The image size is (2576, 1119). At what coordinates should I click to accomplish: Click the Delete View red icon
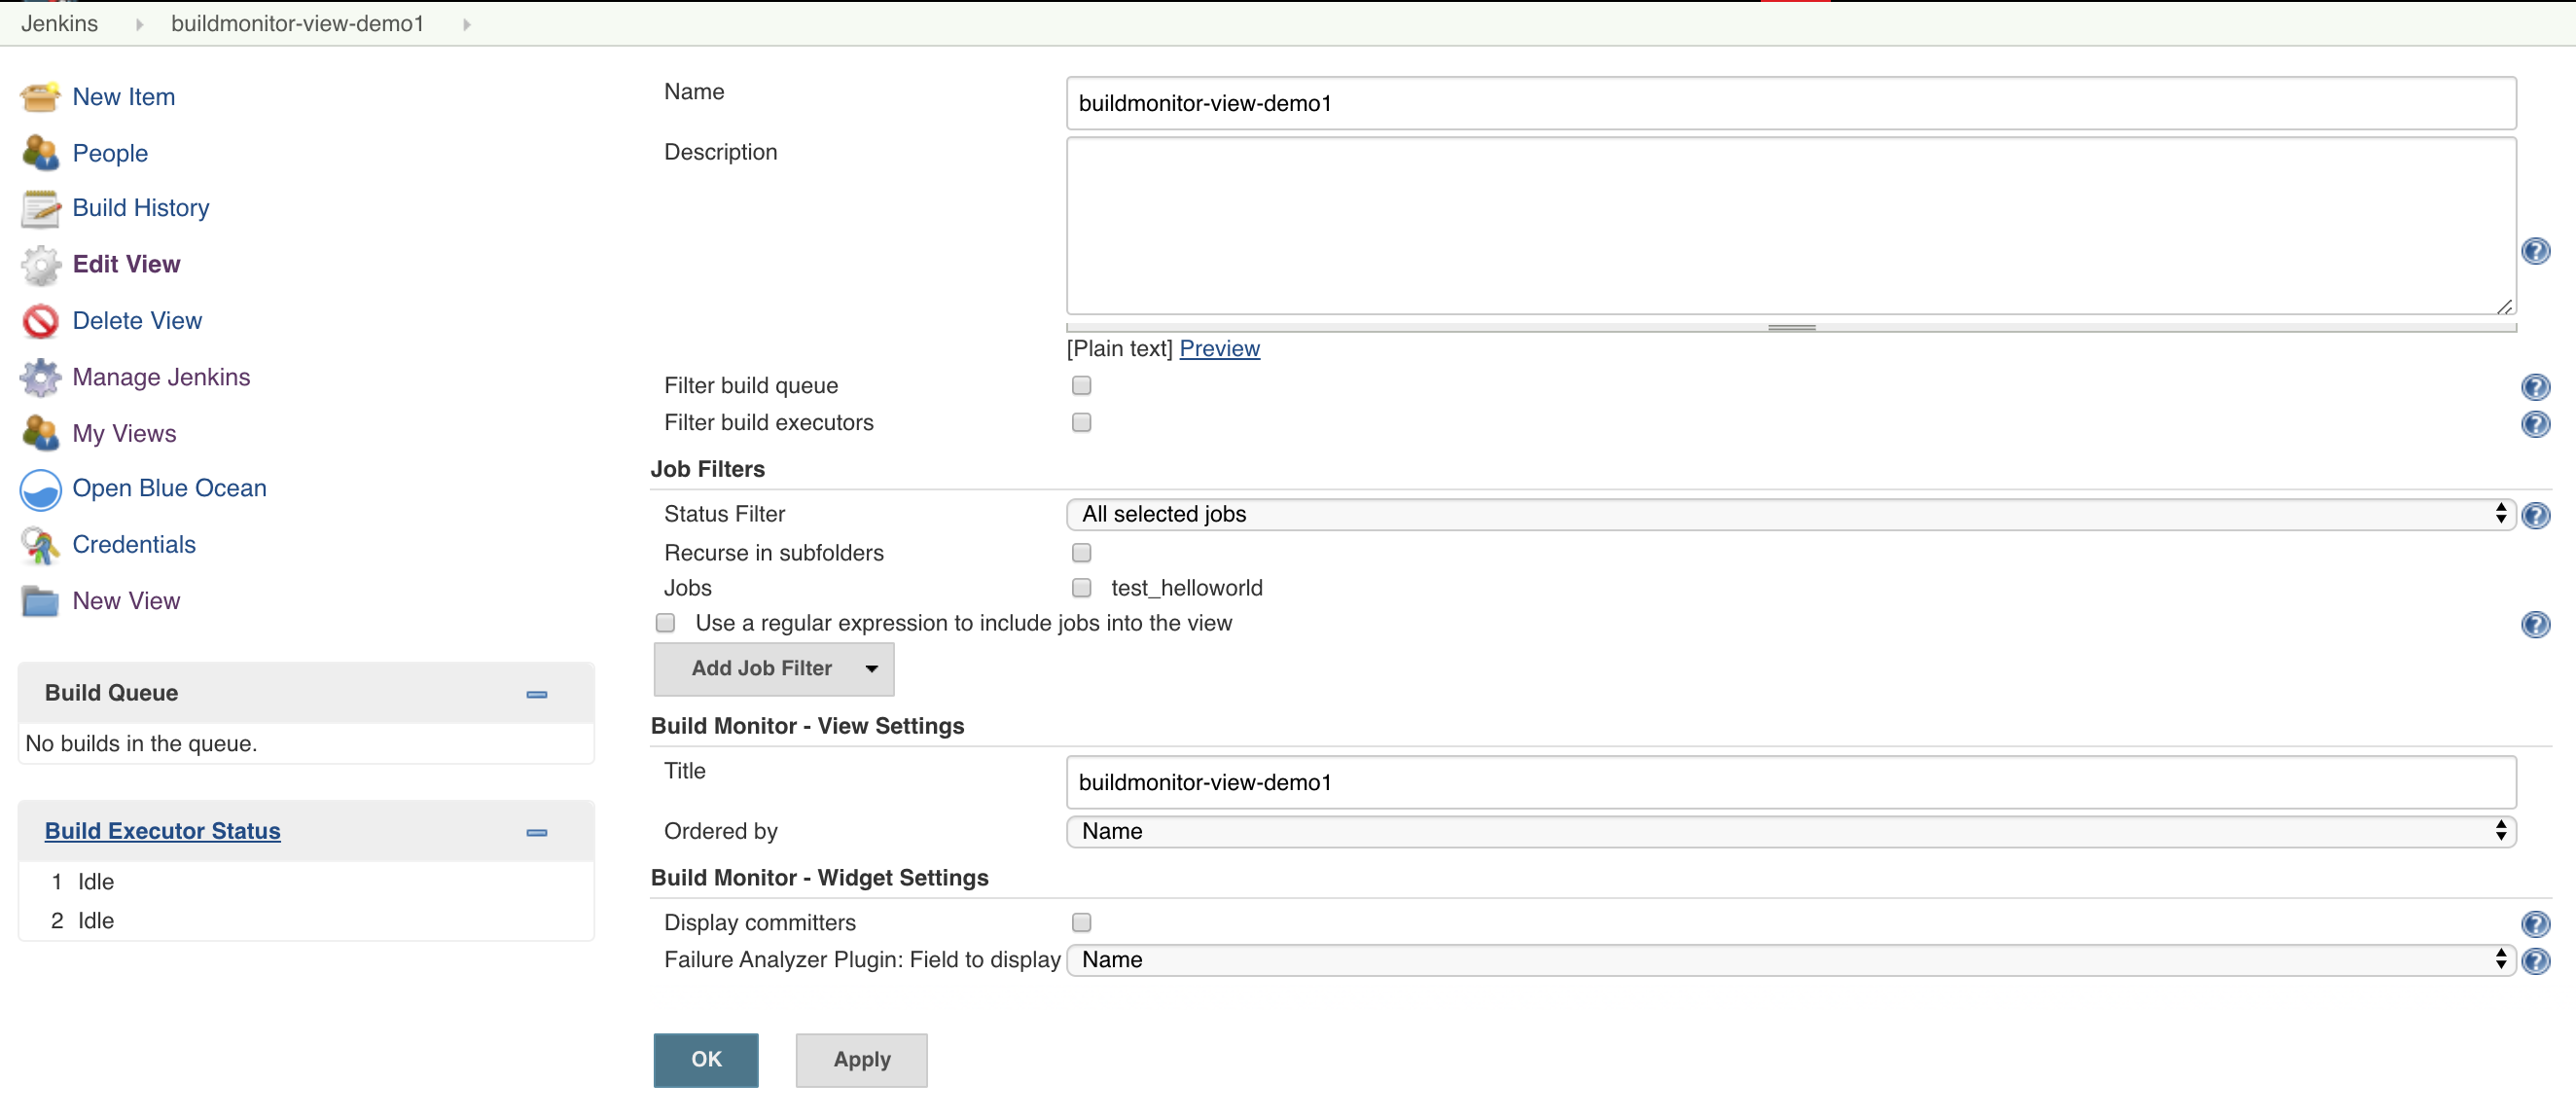[40, 321]
